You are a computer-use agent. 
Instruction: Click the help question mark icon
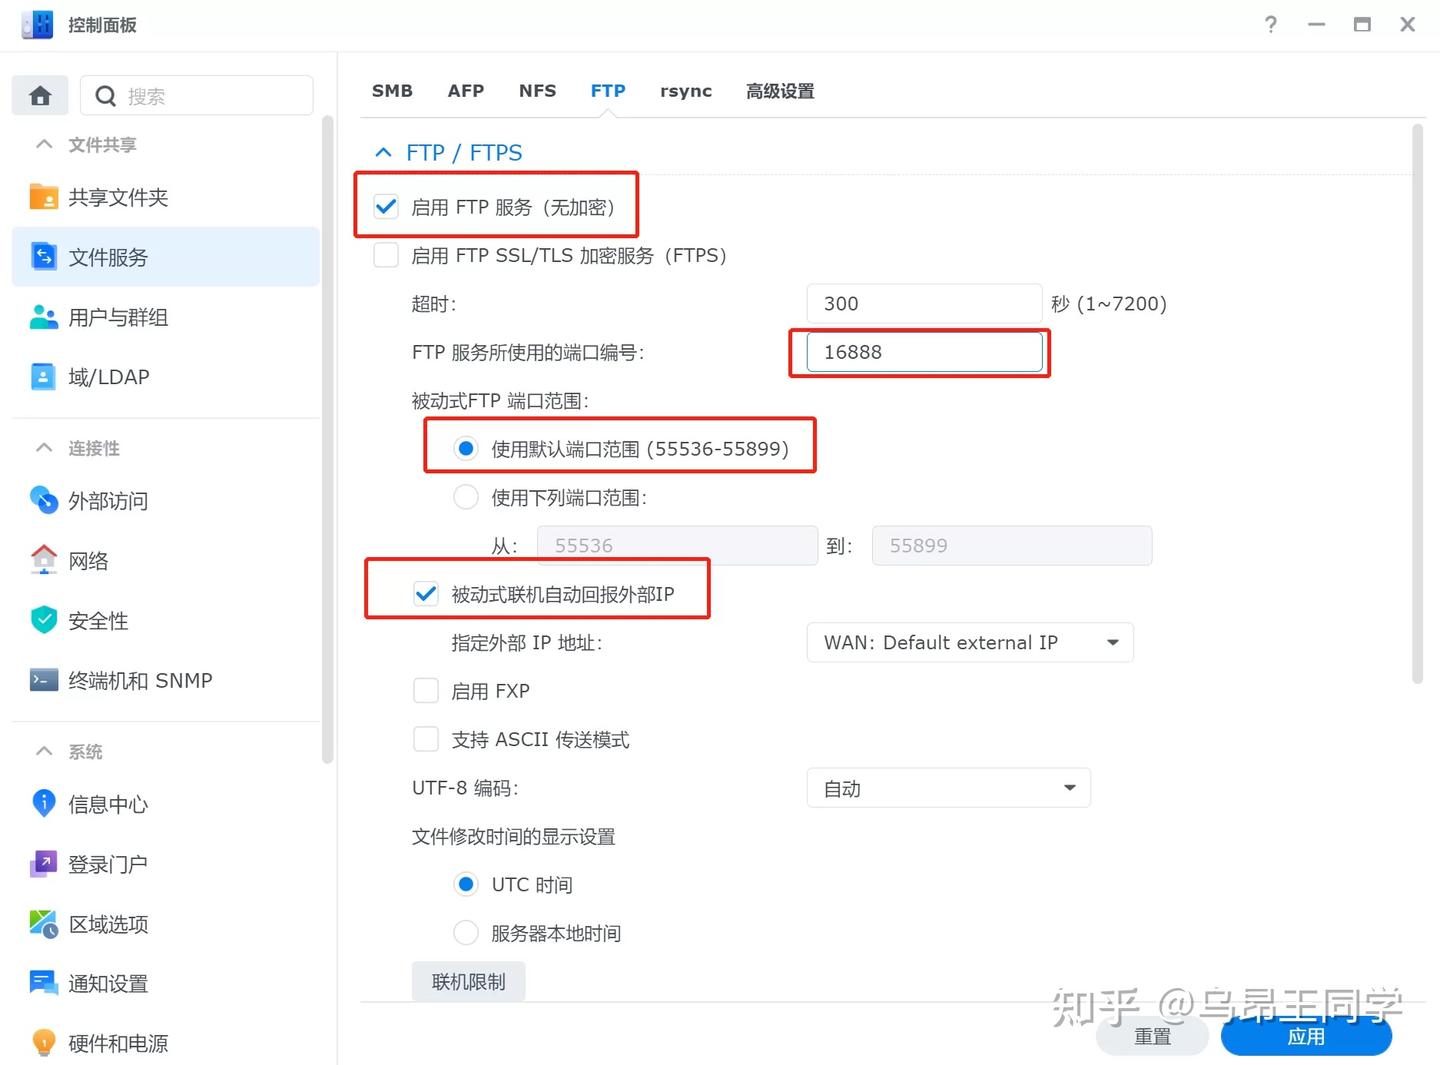(x=1270, y=25)
